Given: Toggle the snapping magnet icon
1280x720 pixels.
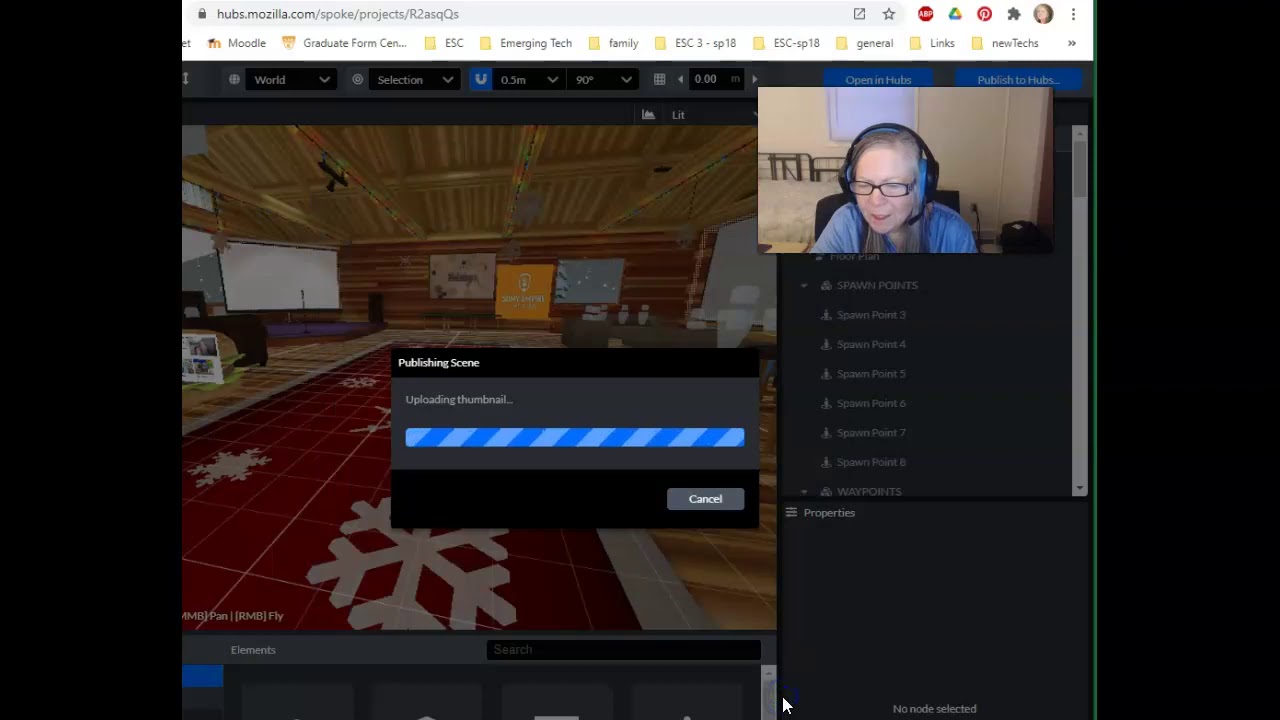Looking at the screenshot, I should coord(481,80).
